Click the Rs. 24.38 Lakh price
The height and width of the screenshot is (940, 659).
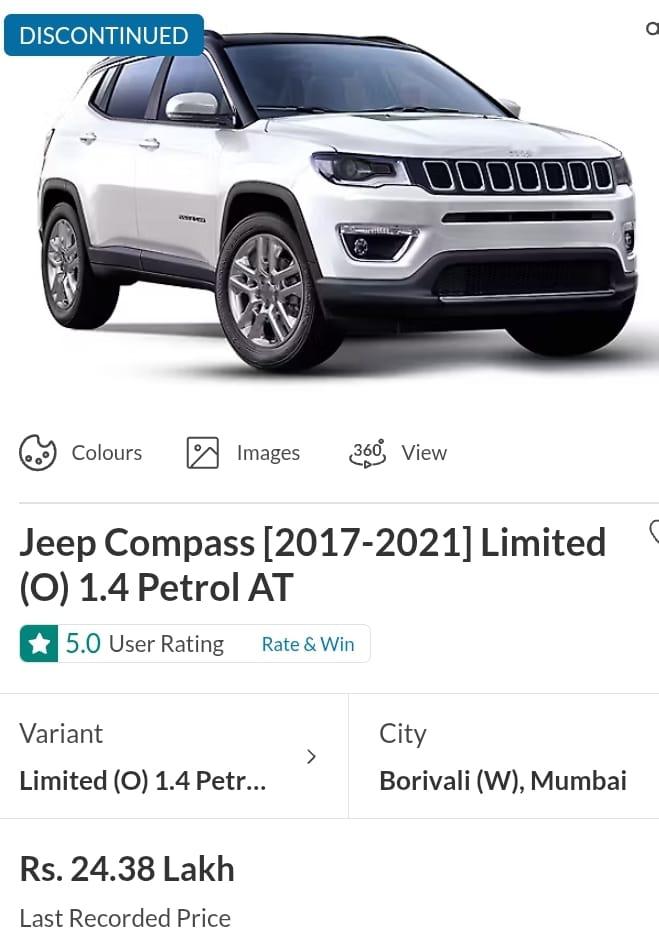click(127, 869)
